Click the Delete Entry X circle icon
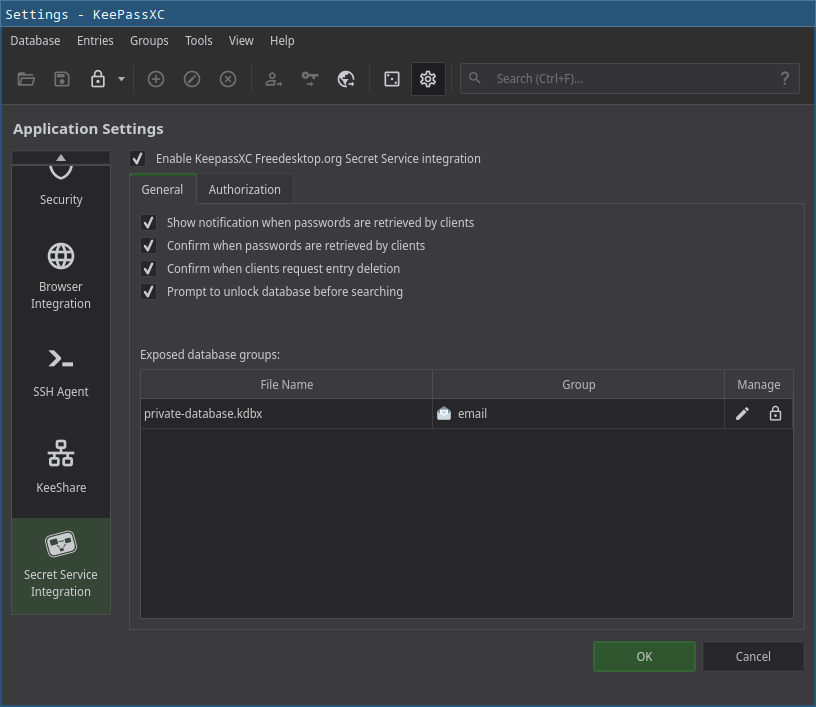 click(227, 79)
